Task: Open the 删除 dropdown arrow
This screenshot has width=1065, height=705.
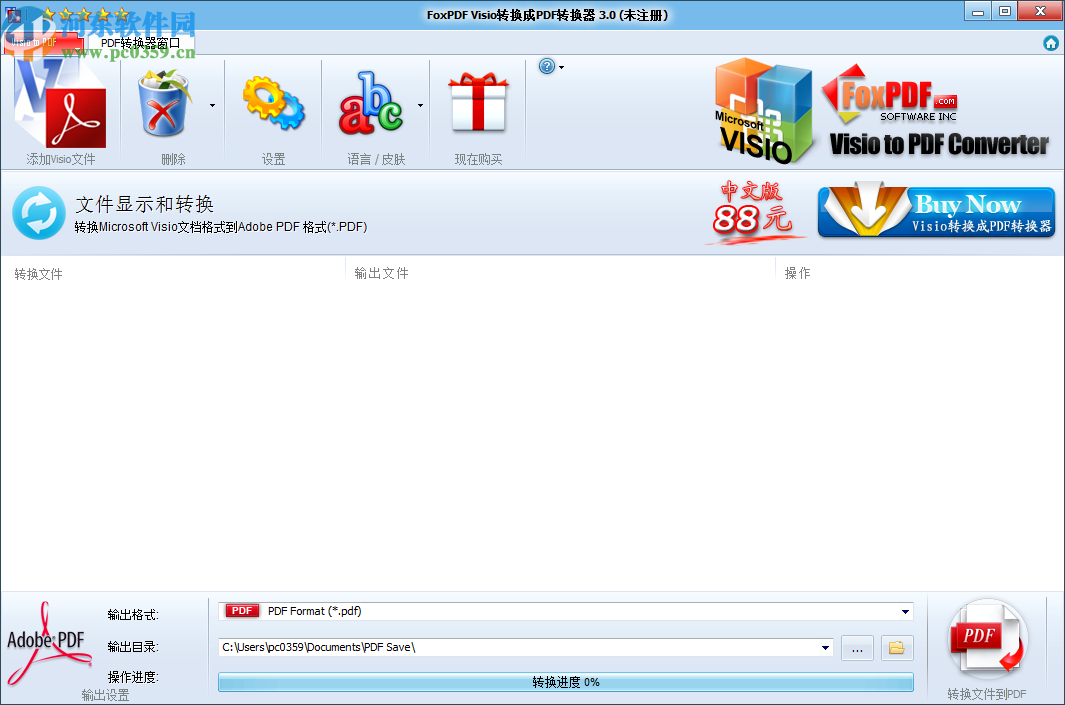Action: pos(211,103)
